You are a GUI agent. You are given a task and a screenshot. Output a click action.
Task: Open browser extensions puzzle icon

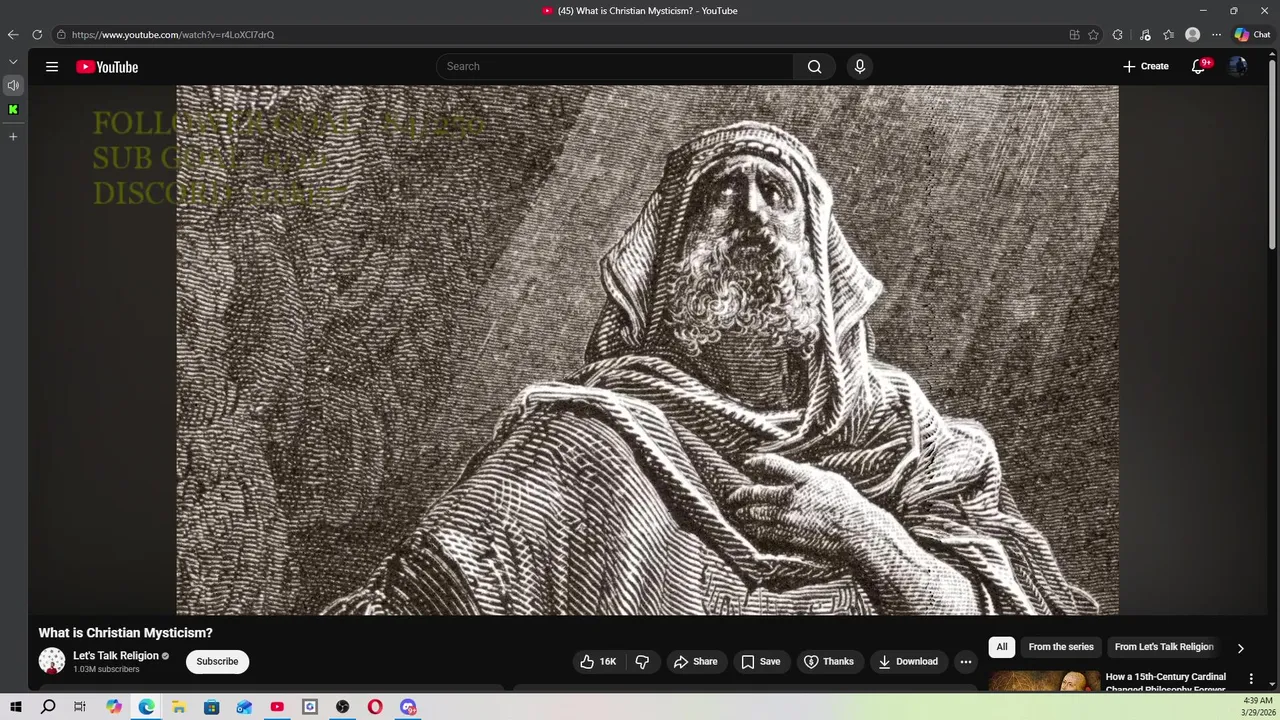coord(1118,35)
